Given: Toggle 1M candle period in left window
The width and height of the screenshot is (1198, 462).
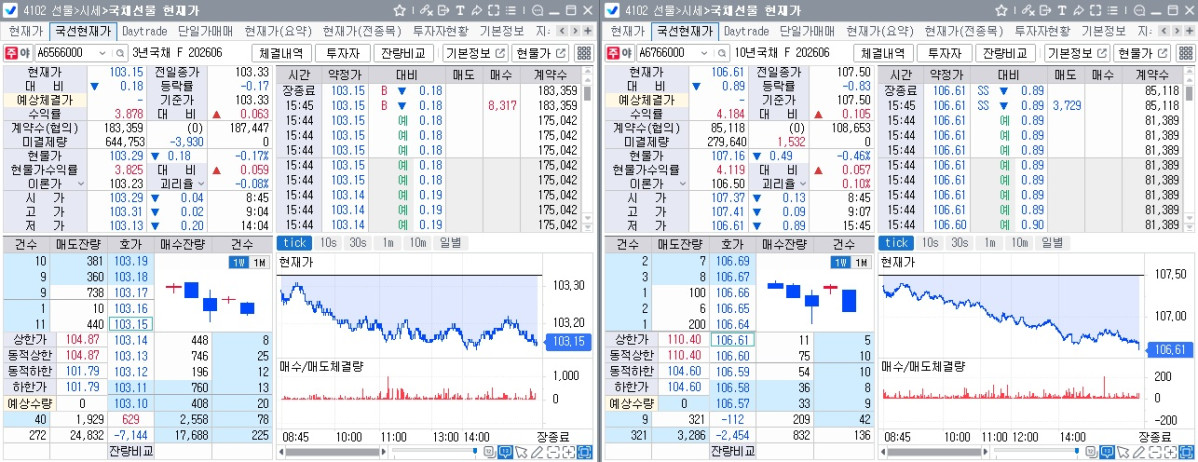Looking at the screenshot, I should click(x=259, y=263).
